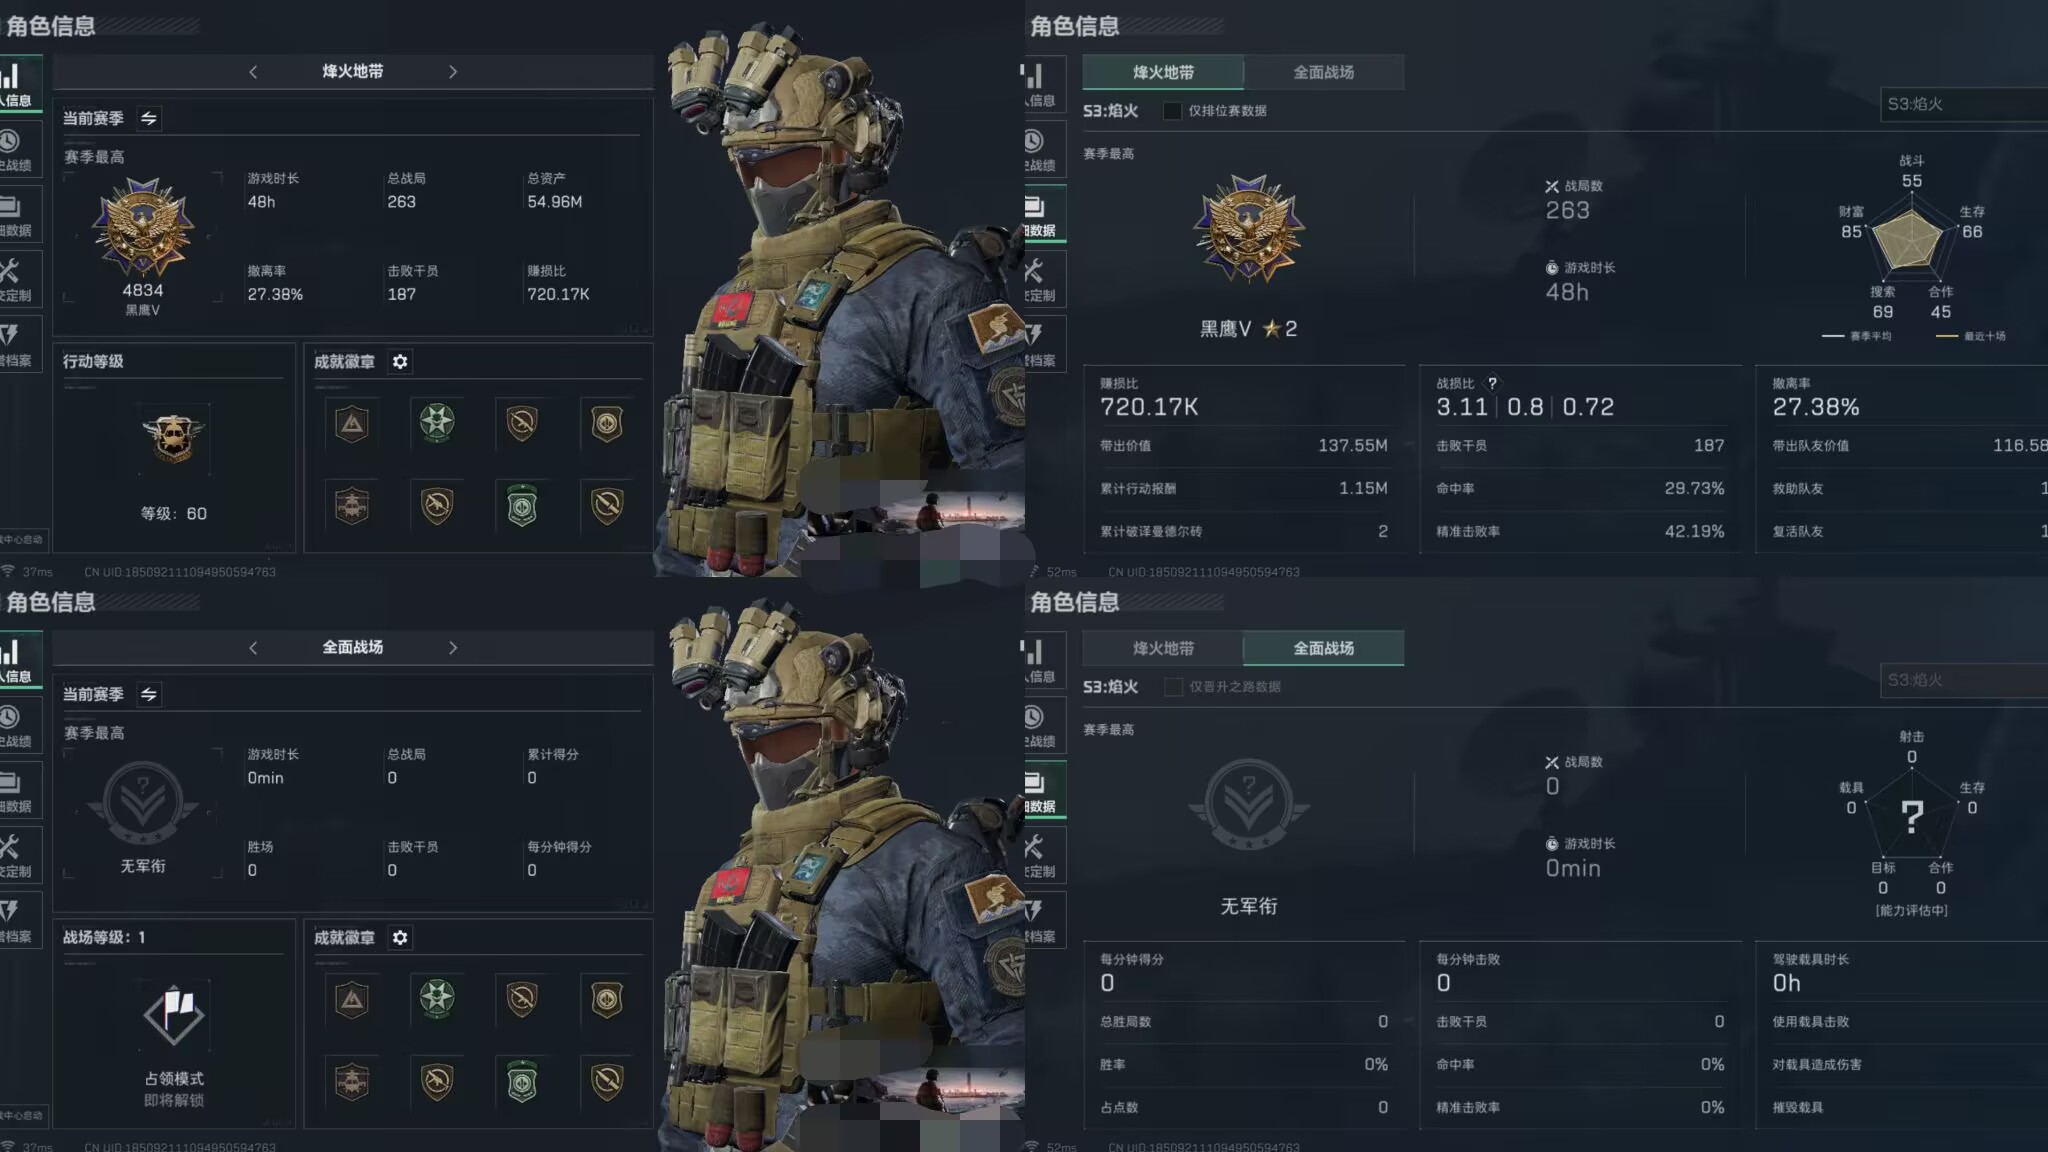Viewport: 2048px width, 1152px height.
Task: Click the skull badge under 行动等级
Action: pos(174,437)
